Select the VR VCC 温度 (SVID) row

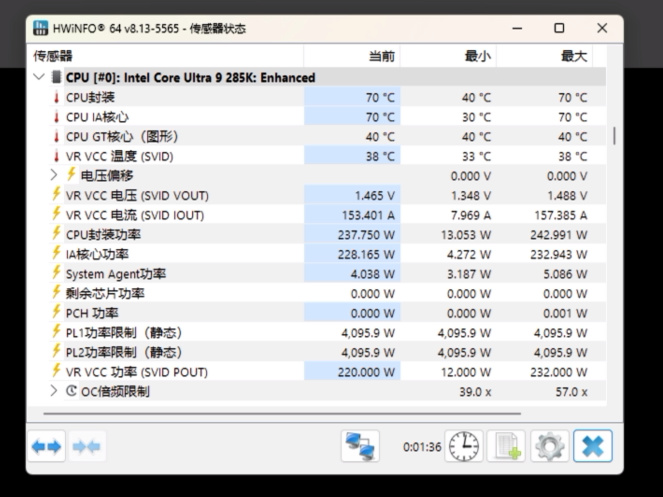(x=327, y=157)
